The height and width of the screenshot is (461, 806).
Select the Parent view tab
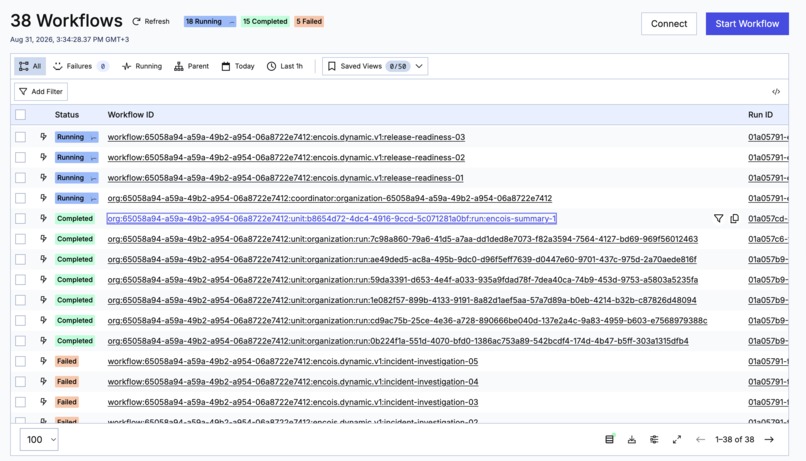[191, 66]
